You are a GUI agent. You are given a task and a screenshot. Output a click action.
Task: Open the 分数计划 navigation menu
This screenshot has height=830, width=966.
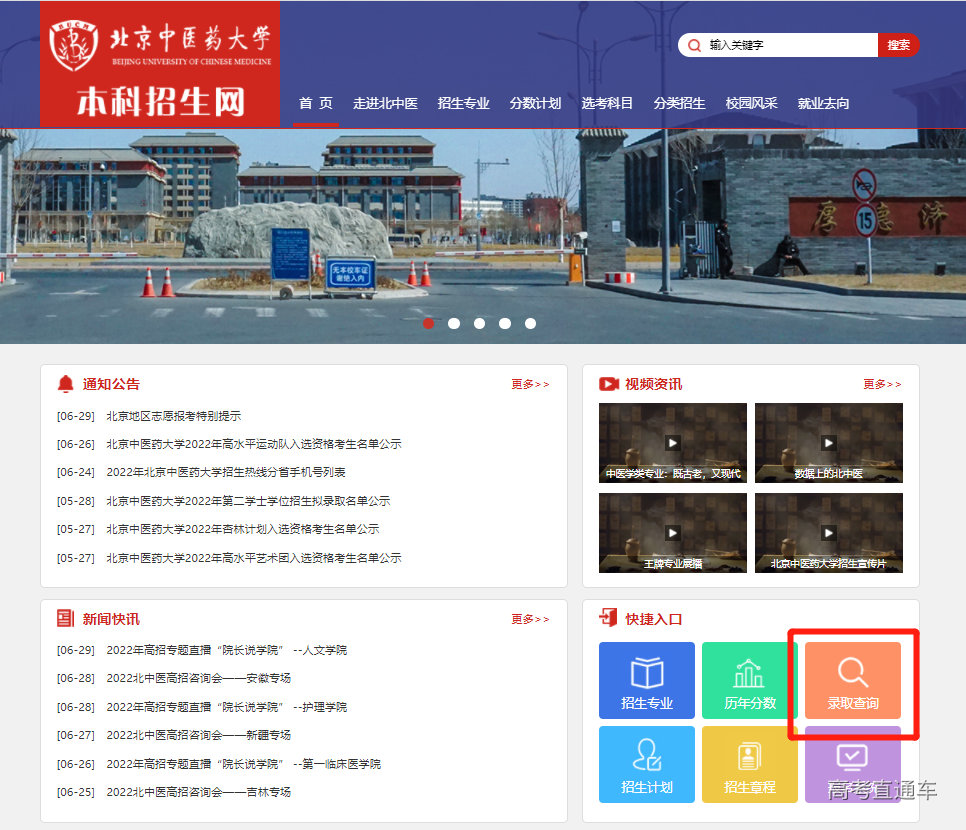(535, 103)
